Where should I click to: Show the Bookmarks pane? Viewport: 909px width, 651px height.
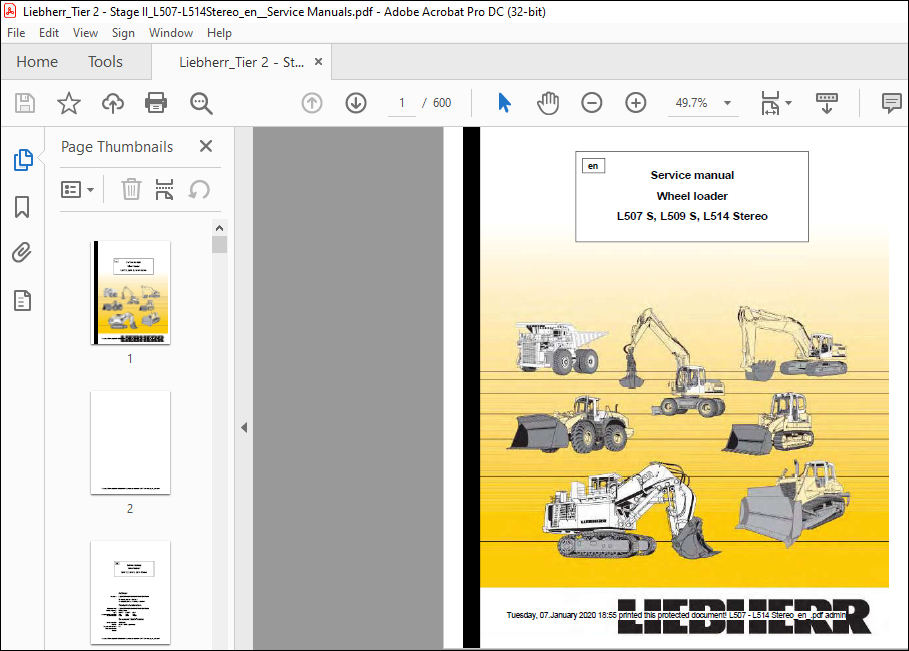tap(22, 207)
